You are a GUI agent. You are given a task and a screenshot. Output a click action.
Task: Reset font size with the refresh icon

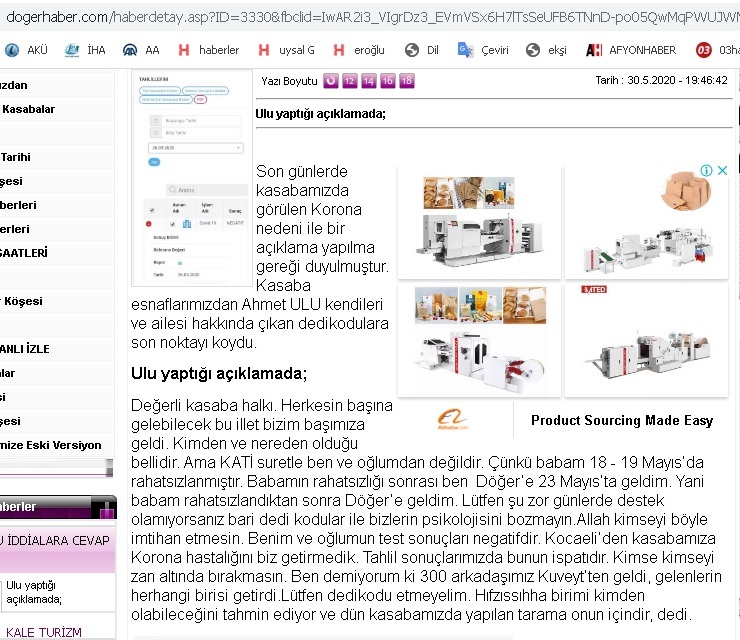(331, 81)
